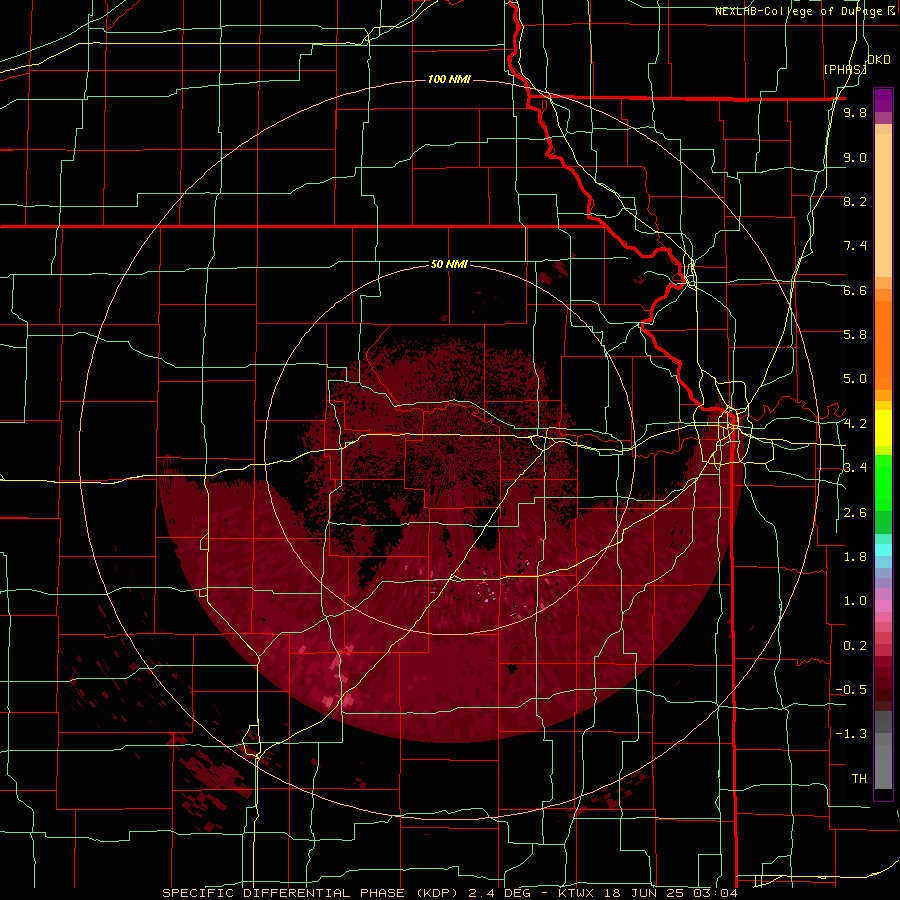Viewport: 900px width, 900px height.
Task: Click the 0.2 value on color scale
Action: tap(855, 646)
